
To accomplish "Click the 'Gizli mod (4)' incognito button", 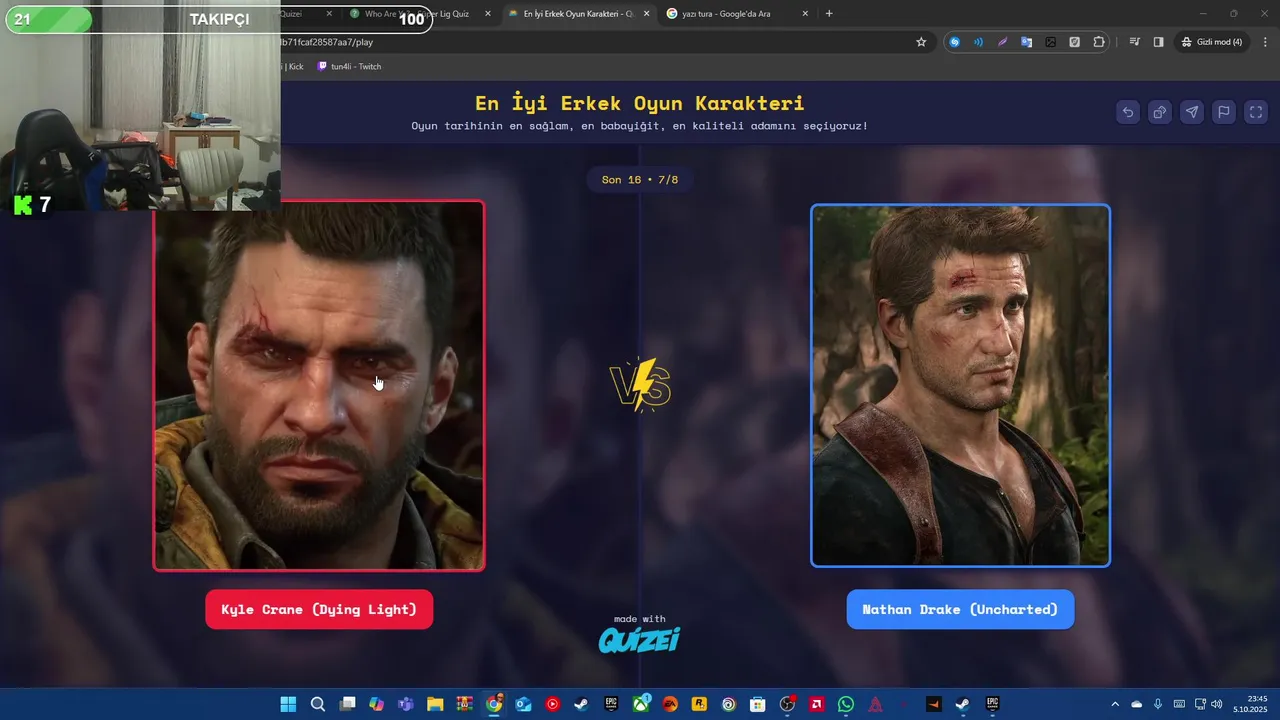I will click(1212, 42).
